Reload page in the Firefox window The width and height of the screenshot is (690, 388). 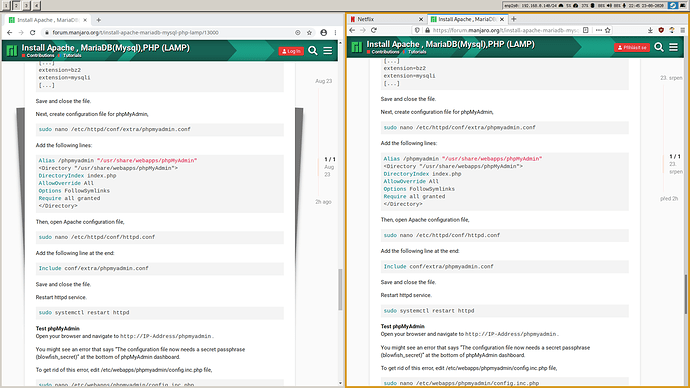click(x=374, y=30)
